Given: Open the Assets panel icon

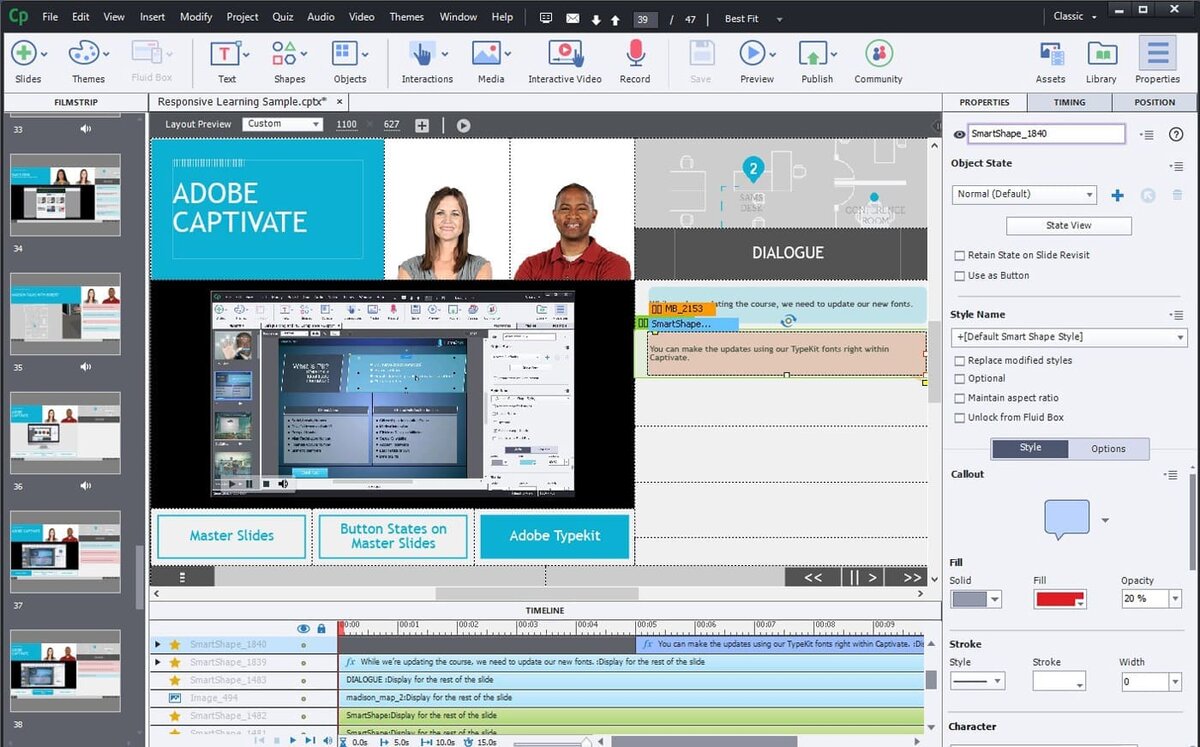Looking at the screenshot, I should 1050,54.
